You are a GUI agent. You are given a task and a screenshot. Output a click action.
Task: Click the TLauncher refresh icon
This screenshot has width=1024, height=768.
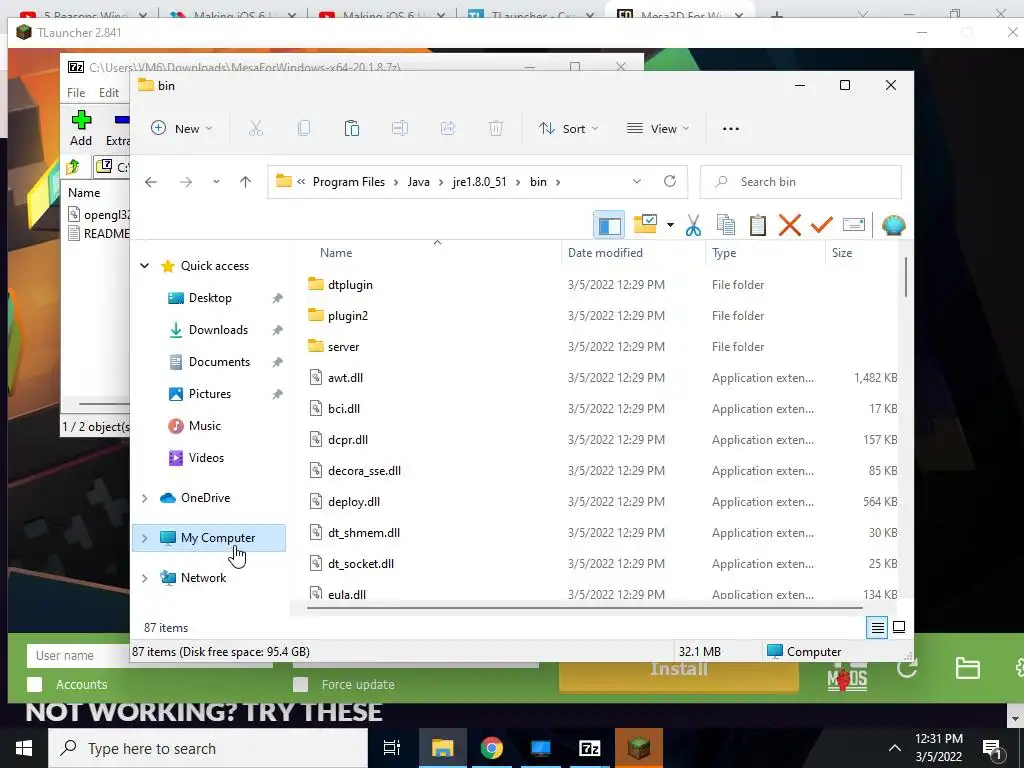[x=908, y=667]
